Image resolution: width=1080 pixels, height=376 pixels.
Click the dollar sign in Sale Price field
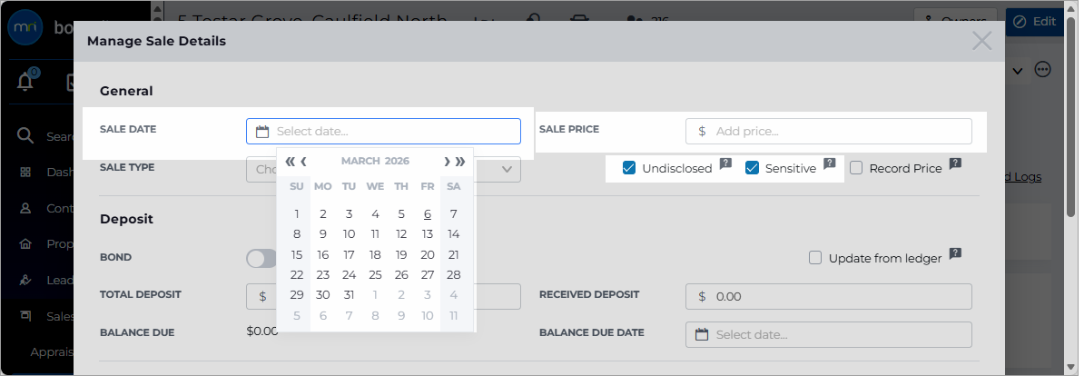(702, 131)
